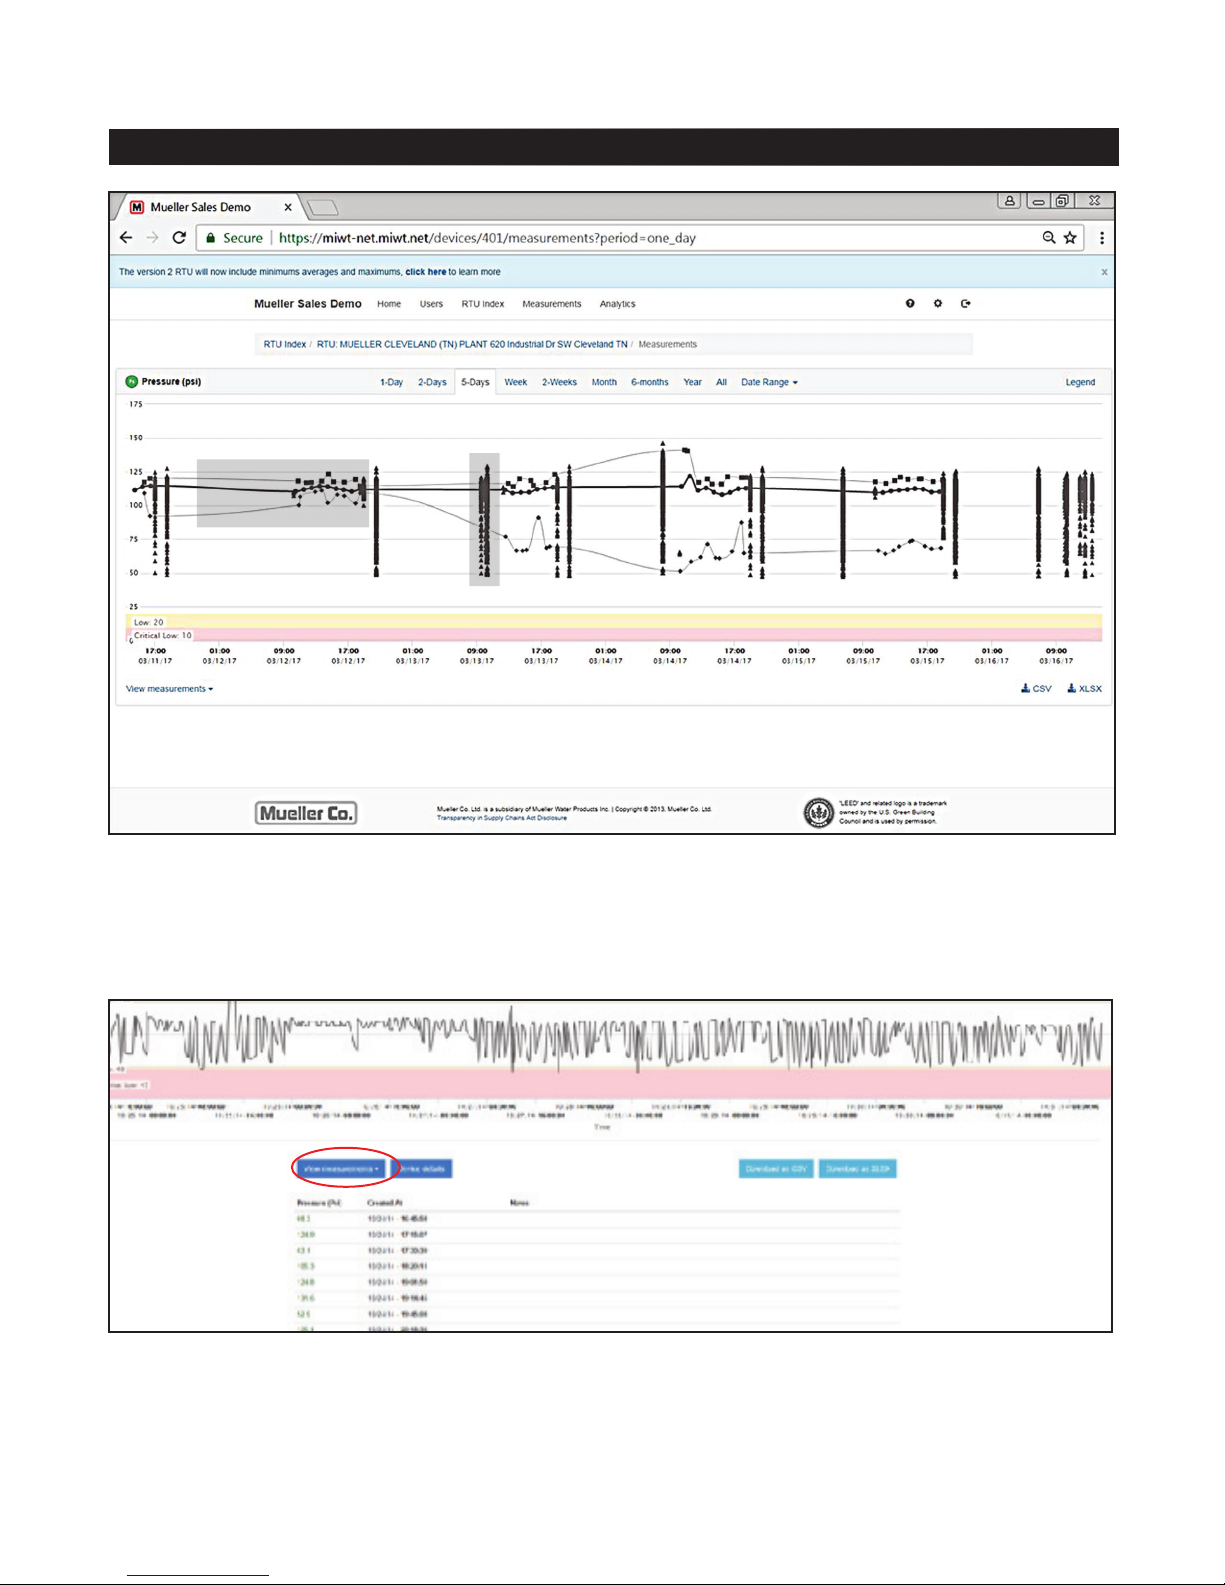The width and height of the screenshot is (1225, 1585).
Task: Download chart data as CSV
Action: [x=1036, y=689]
